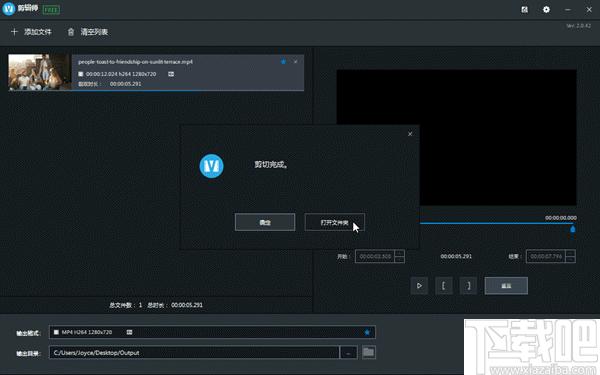The width and height of the screenshot is (600, 375).
Task: Click the 结束 end time input field
Action: tap(546, 256)
